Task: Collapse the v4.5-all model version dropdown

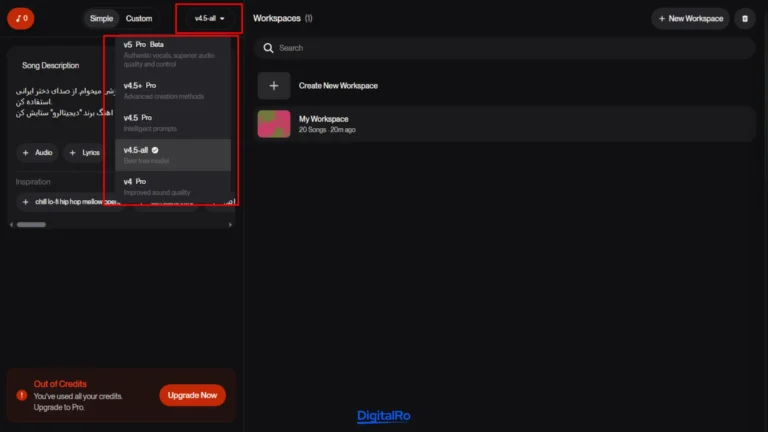Action: pyautogui.click(x=209, y=18)
